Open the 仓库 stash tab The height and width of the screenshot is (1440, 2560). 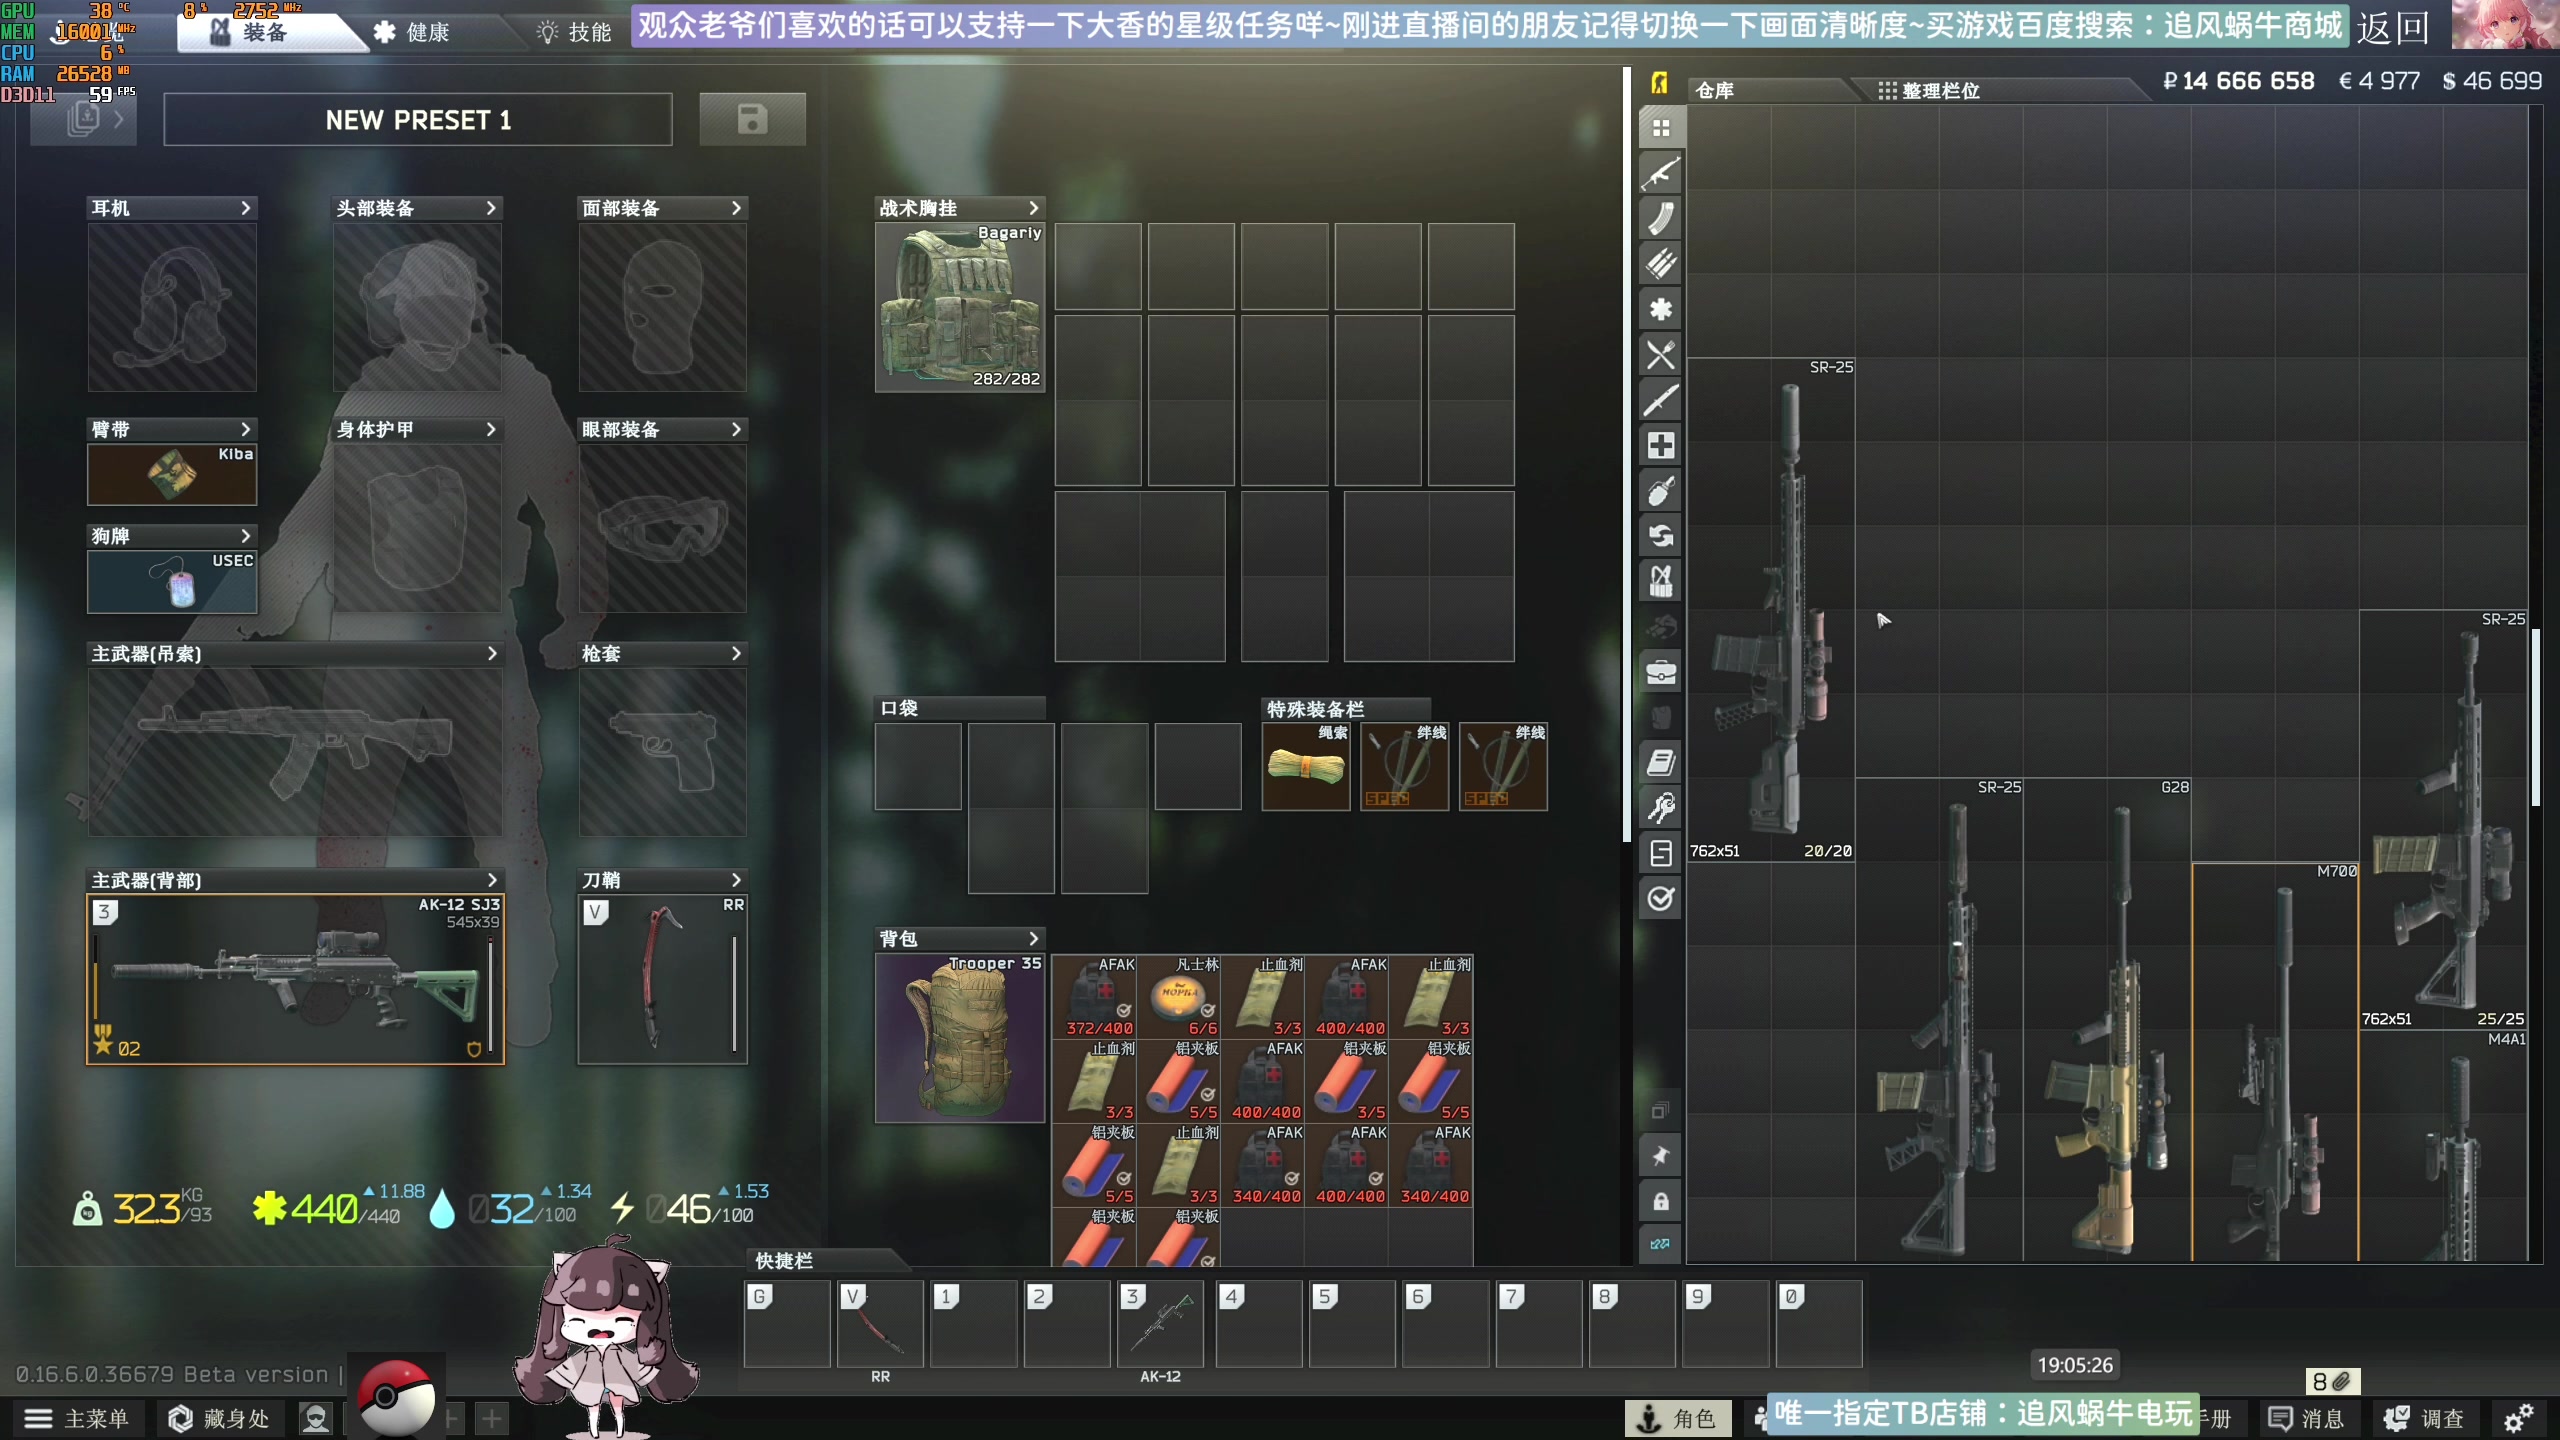point(1770,90)
